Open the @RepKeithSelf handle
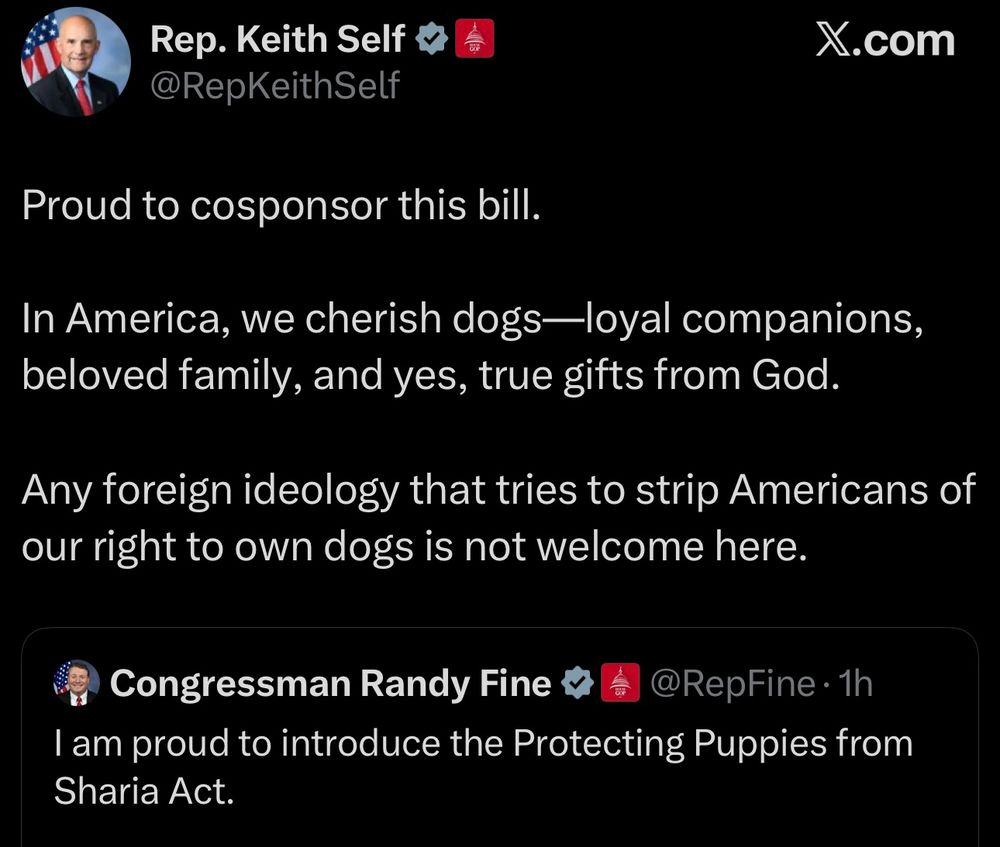This screenshot has width=1000, height=847. (x=274, y=87)
